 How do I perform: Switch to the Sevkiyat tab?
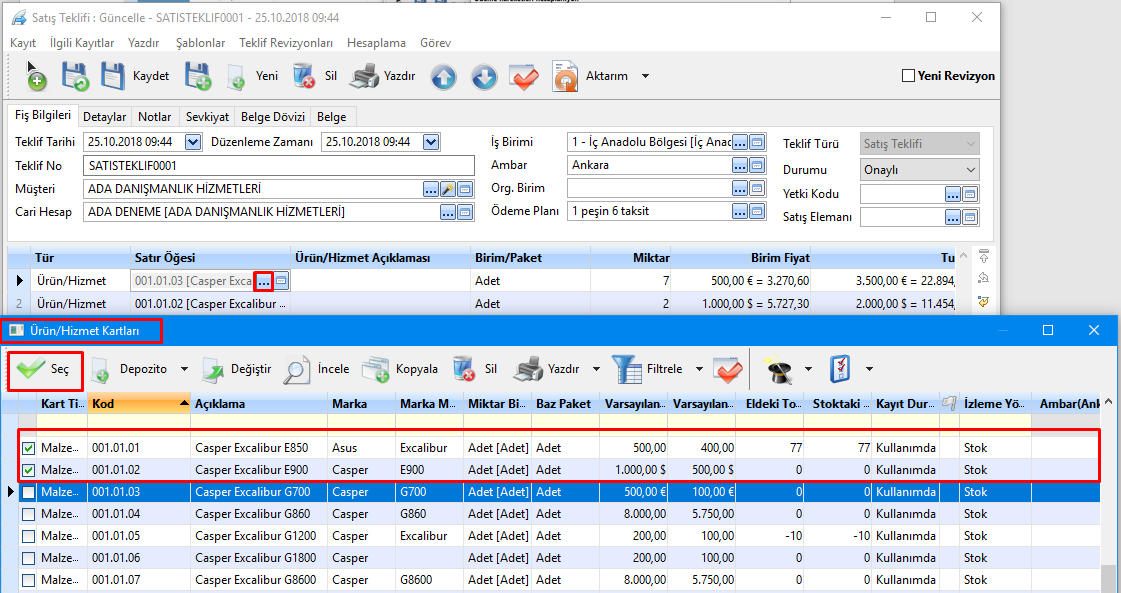[x=208, y=117]
